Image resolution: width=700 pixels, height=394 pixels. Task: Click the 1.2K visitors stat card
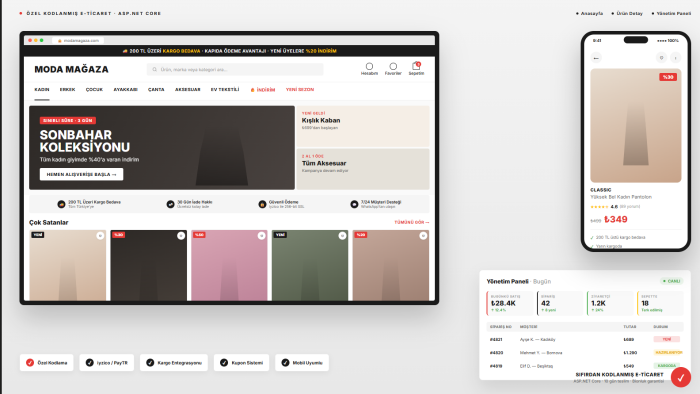click(x=610, y=303)
